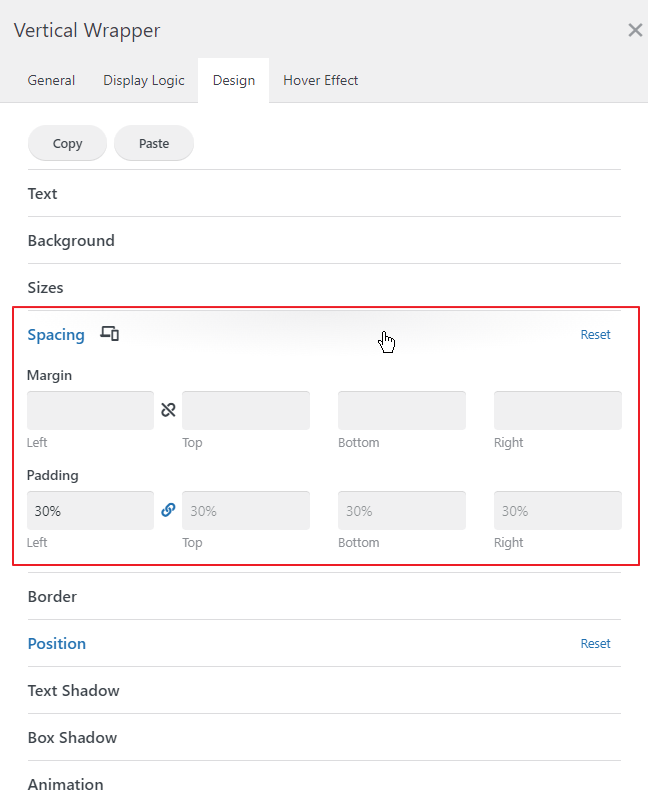
Task: Switch to the General tab
Action: click(51, 80)
